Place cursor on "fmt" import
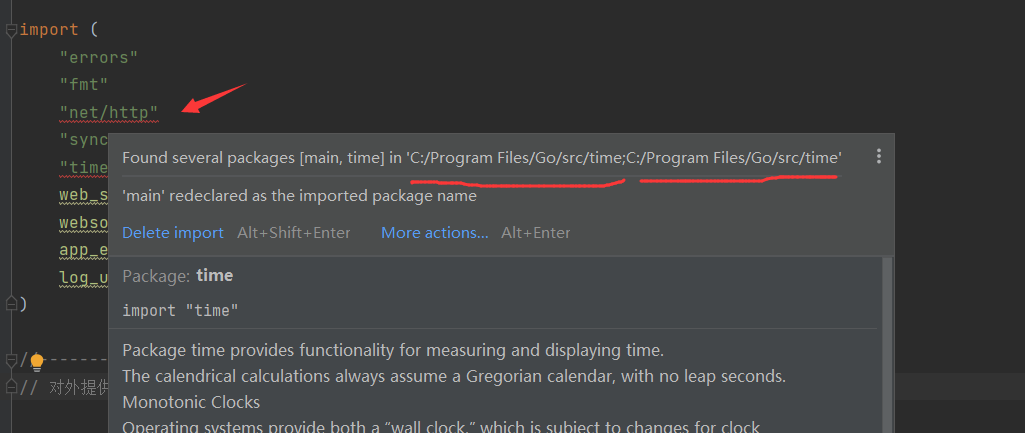 pos(83,85)
